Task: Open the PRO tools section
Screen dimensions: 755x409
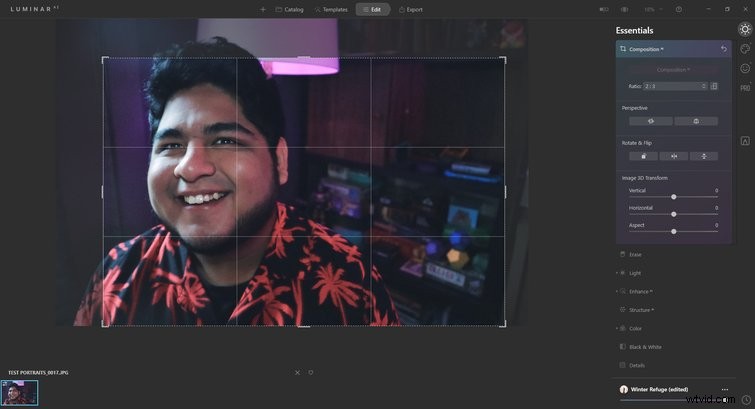Action: click(x=745, y=88)
